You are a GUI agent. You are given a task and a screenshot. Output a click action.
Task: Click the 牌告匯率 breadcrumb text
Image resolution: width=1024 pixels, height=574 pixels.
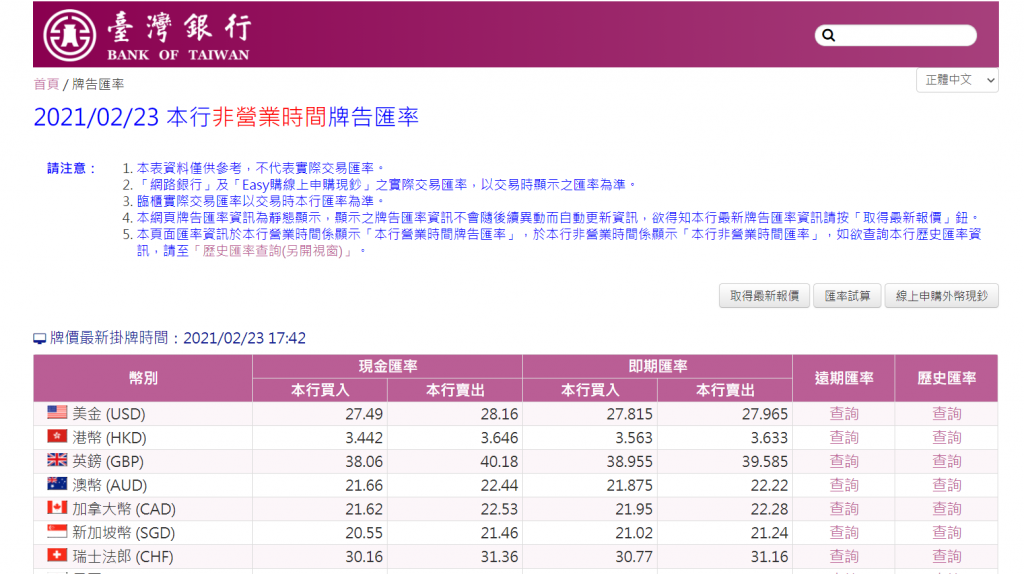98,84
